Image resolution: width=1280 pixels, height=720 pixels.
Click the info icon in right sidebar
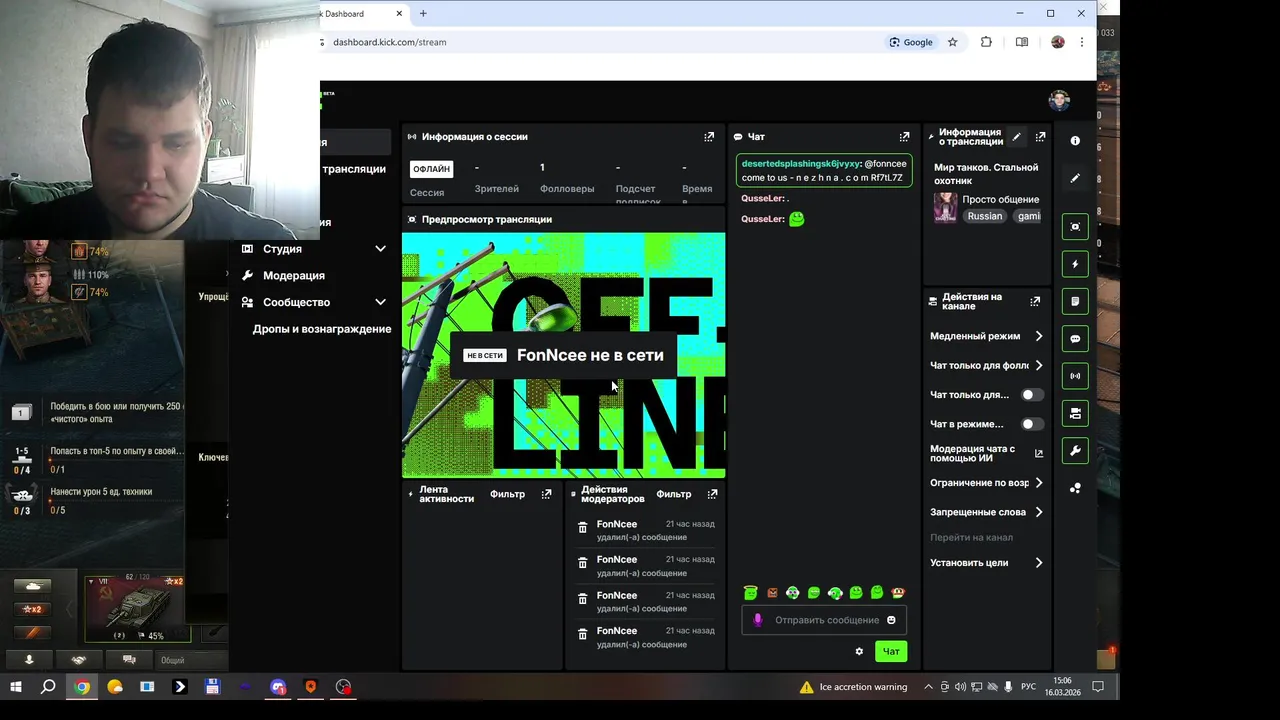coord(1075,141)
